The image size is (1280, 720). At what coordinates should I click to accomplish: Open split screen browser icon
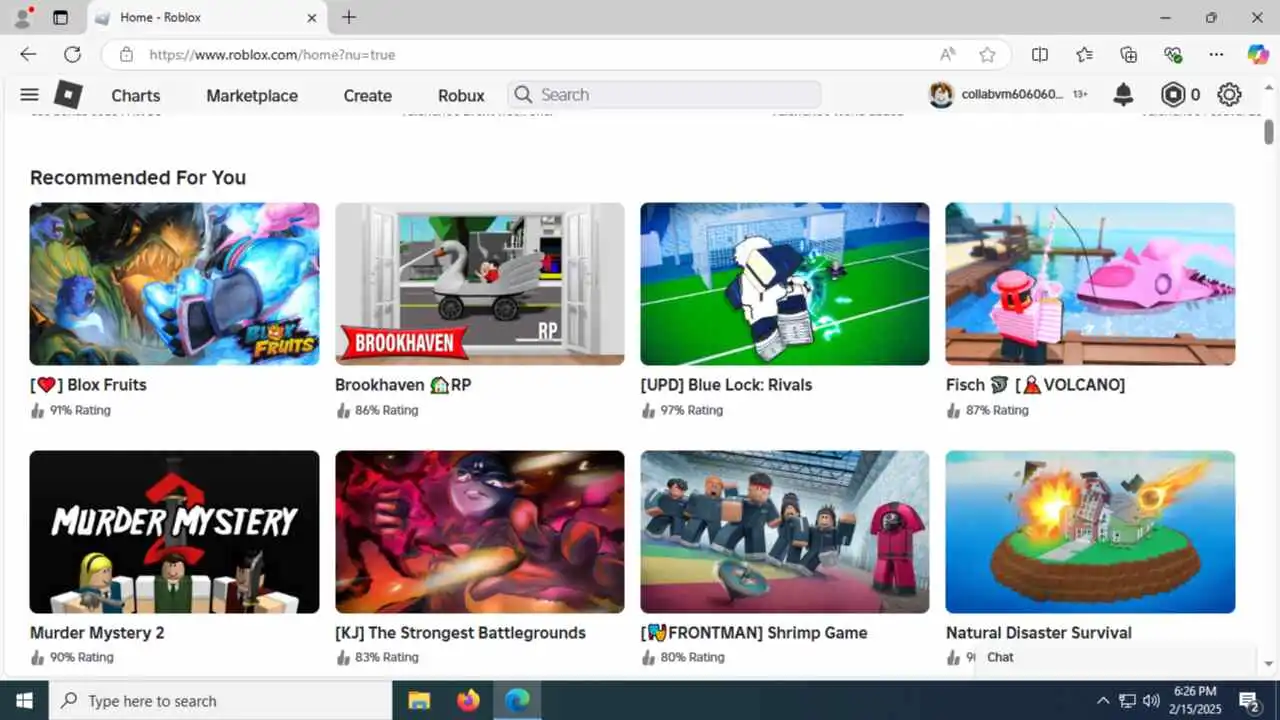coord(1040,55)
